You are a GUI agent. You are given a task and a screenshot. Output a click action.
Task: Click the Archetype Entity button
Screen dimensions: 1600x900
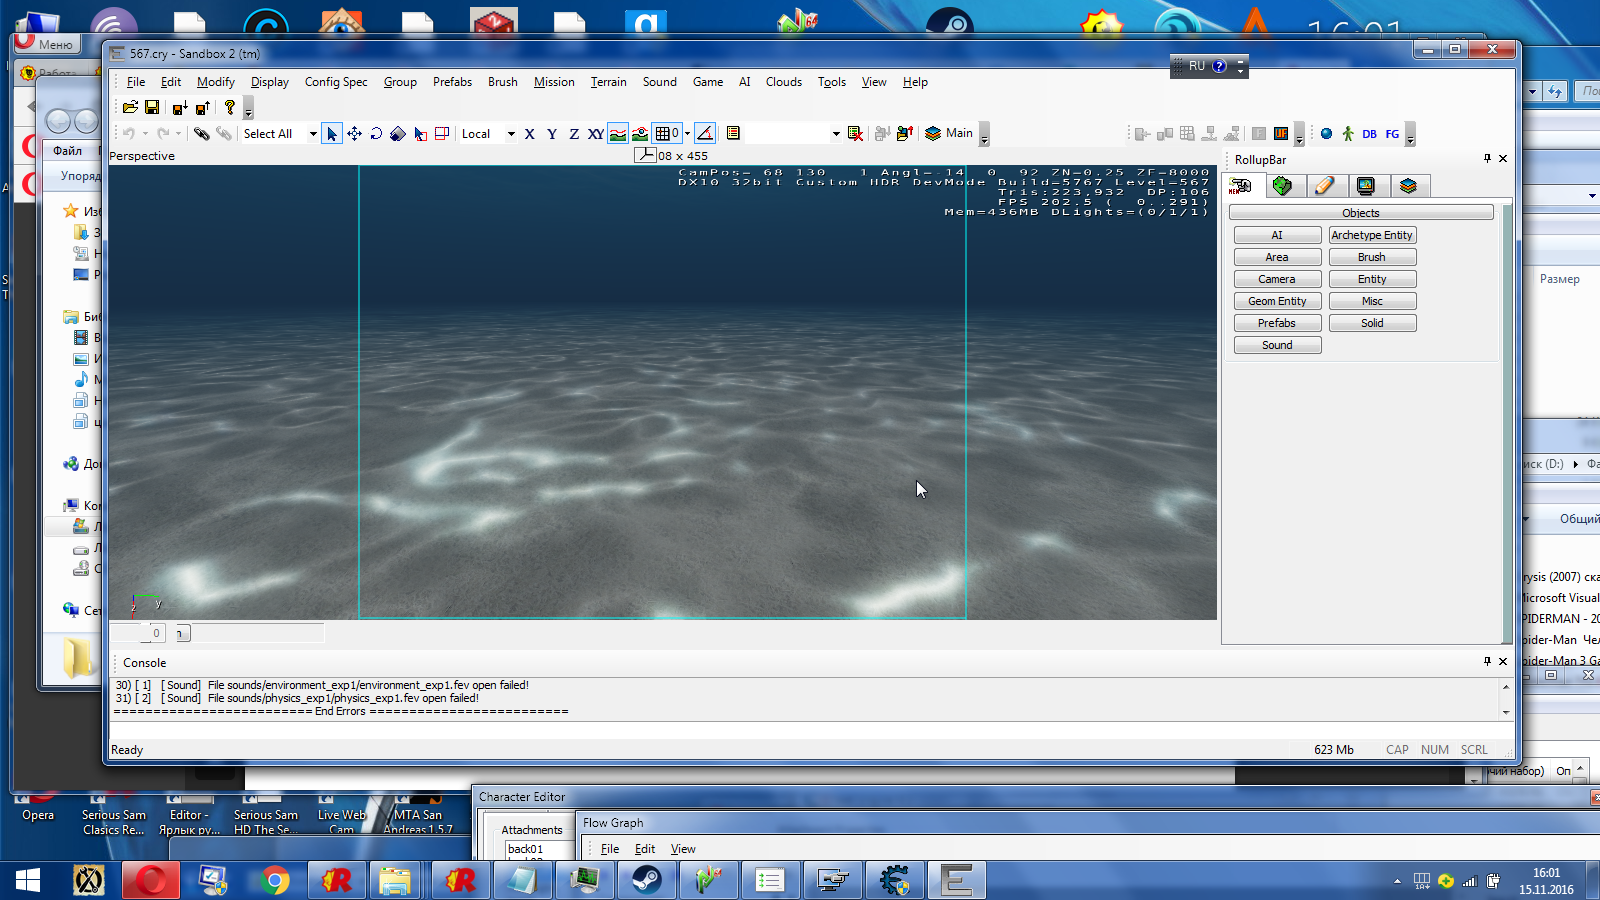[1372, 235]
